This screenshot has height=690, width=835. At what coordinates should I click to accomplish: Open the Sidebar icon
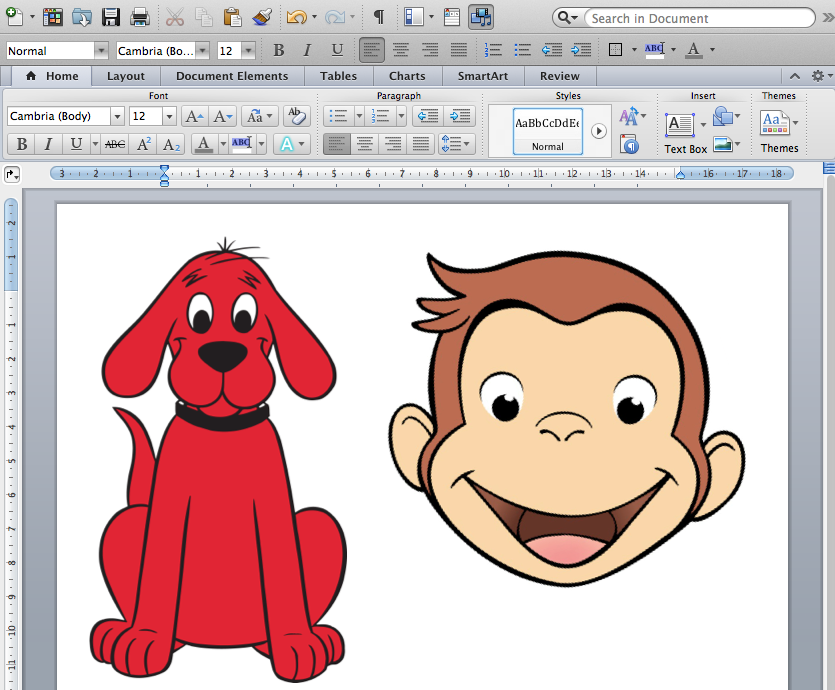tap(414, 17)
